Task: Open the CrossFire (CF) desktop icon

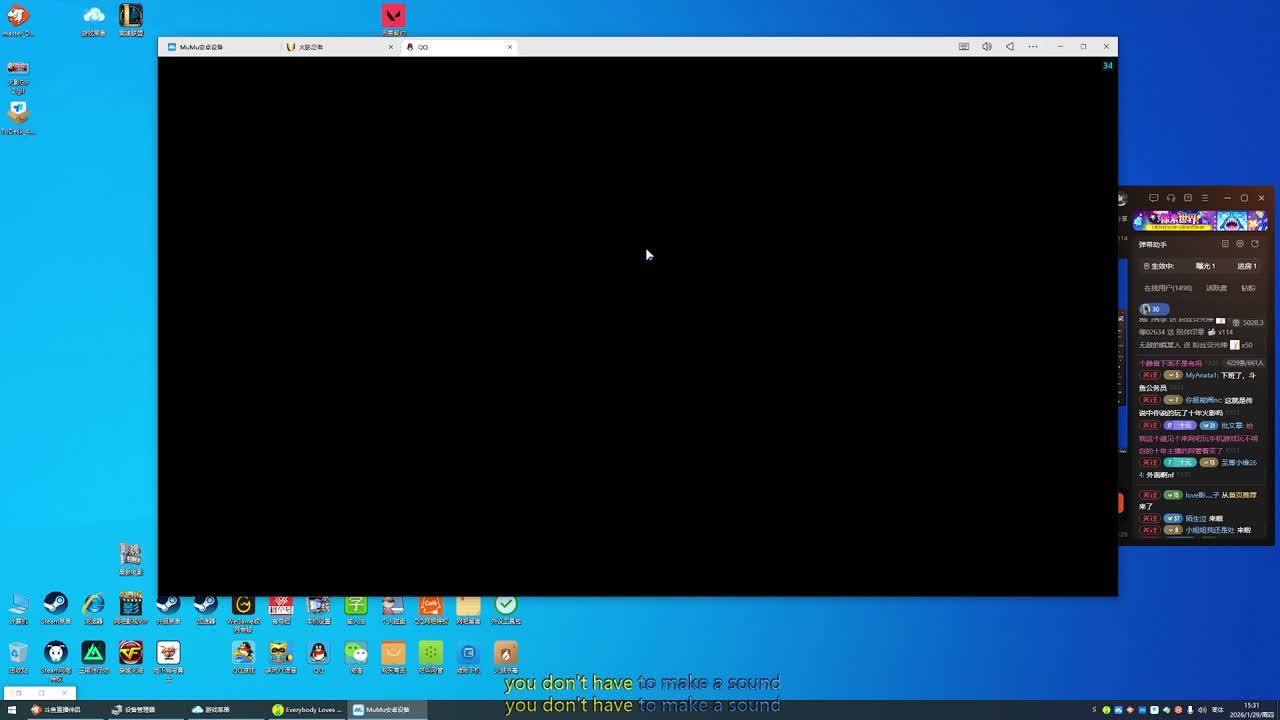Action: coord(131,655)
